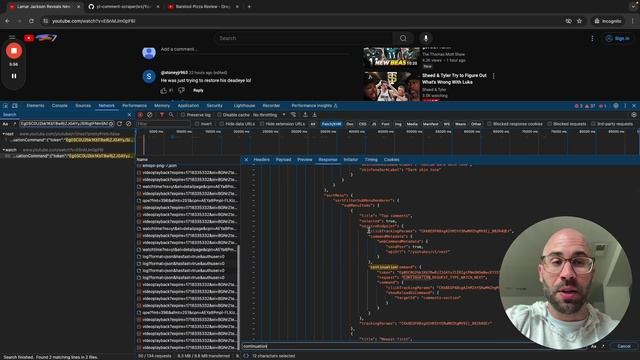The height and width of the screenshot is (360, 640).
Task: Pause the screen recording
Action: 14,76
